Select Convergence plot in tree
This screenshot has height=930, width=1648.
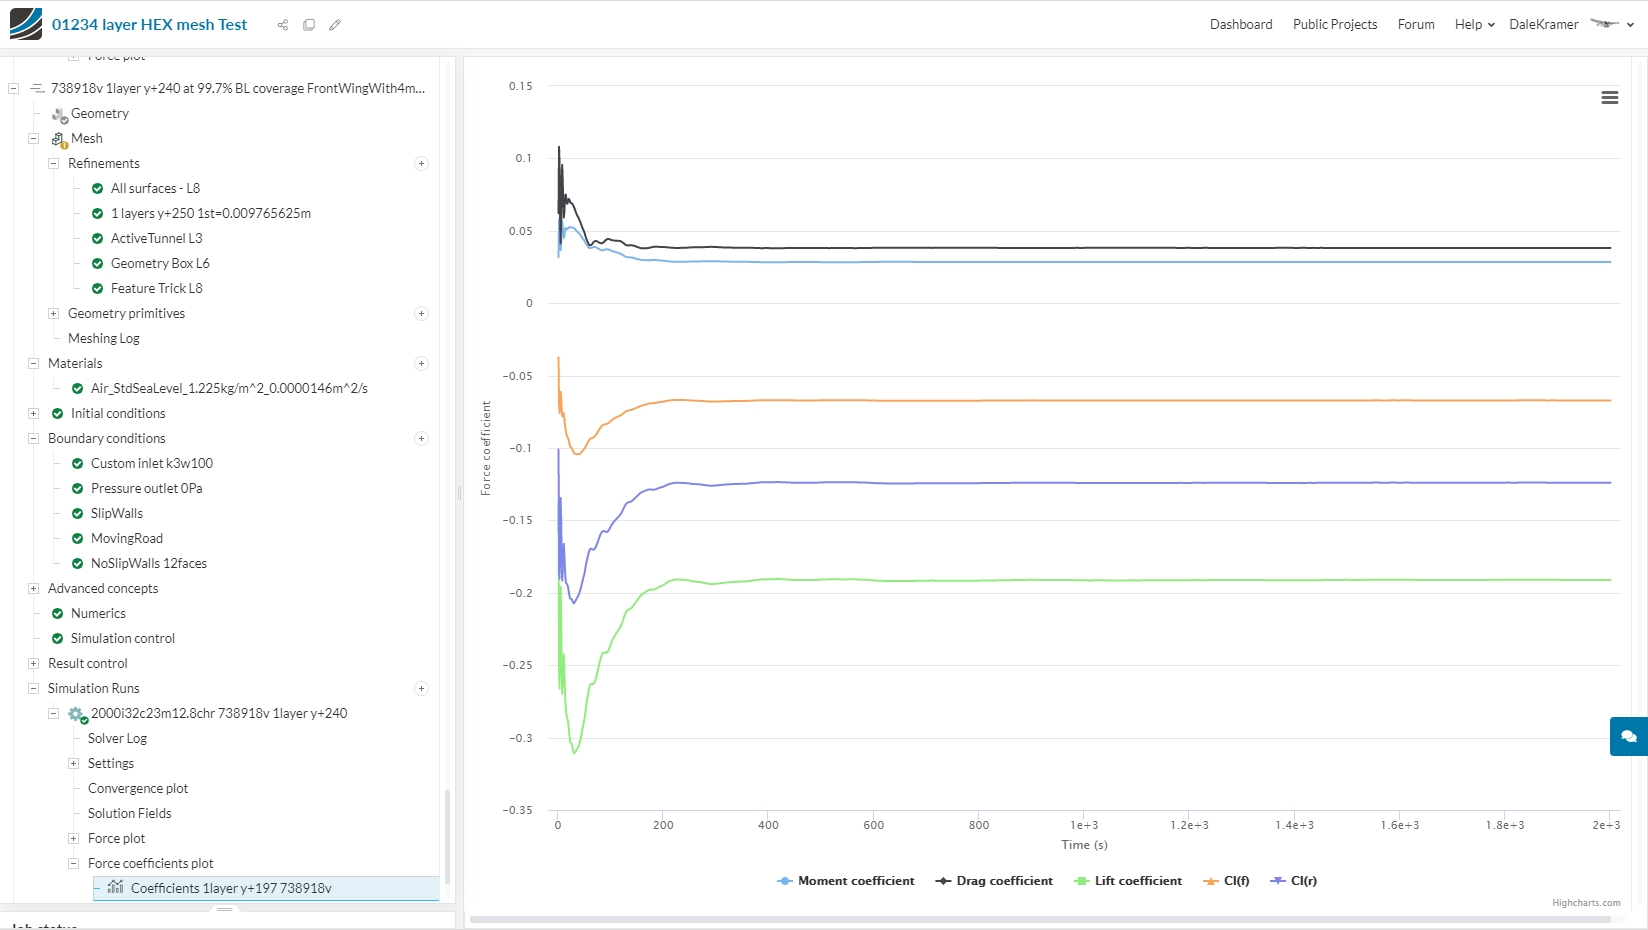tap(138, 788)
